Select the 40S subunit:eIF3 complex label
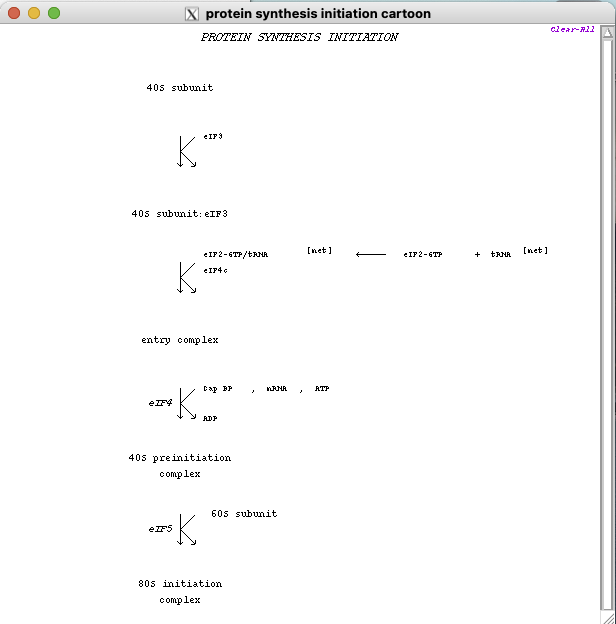Viewport: 616px width, 624px height. [x=179, y=214]
